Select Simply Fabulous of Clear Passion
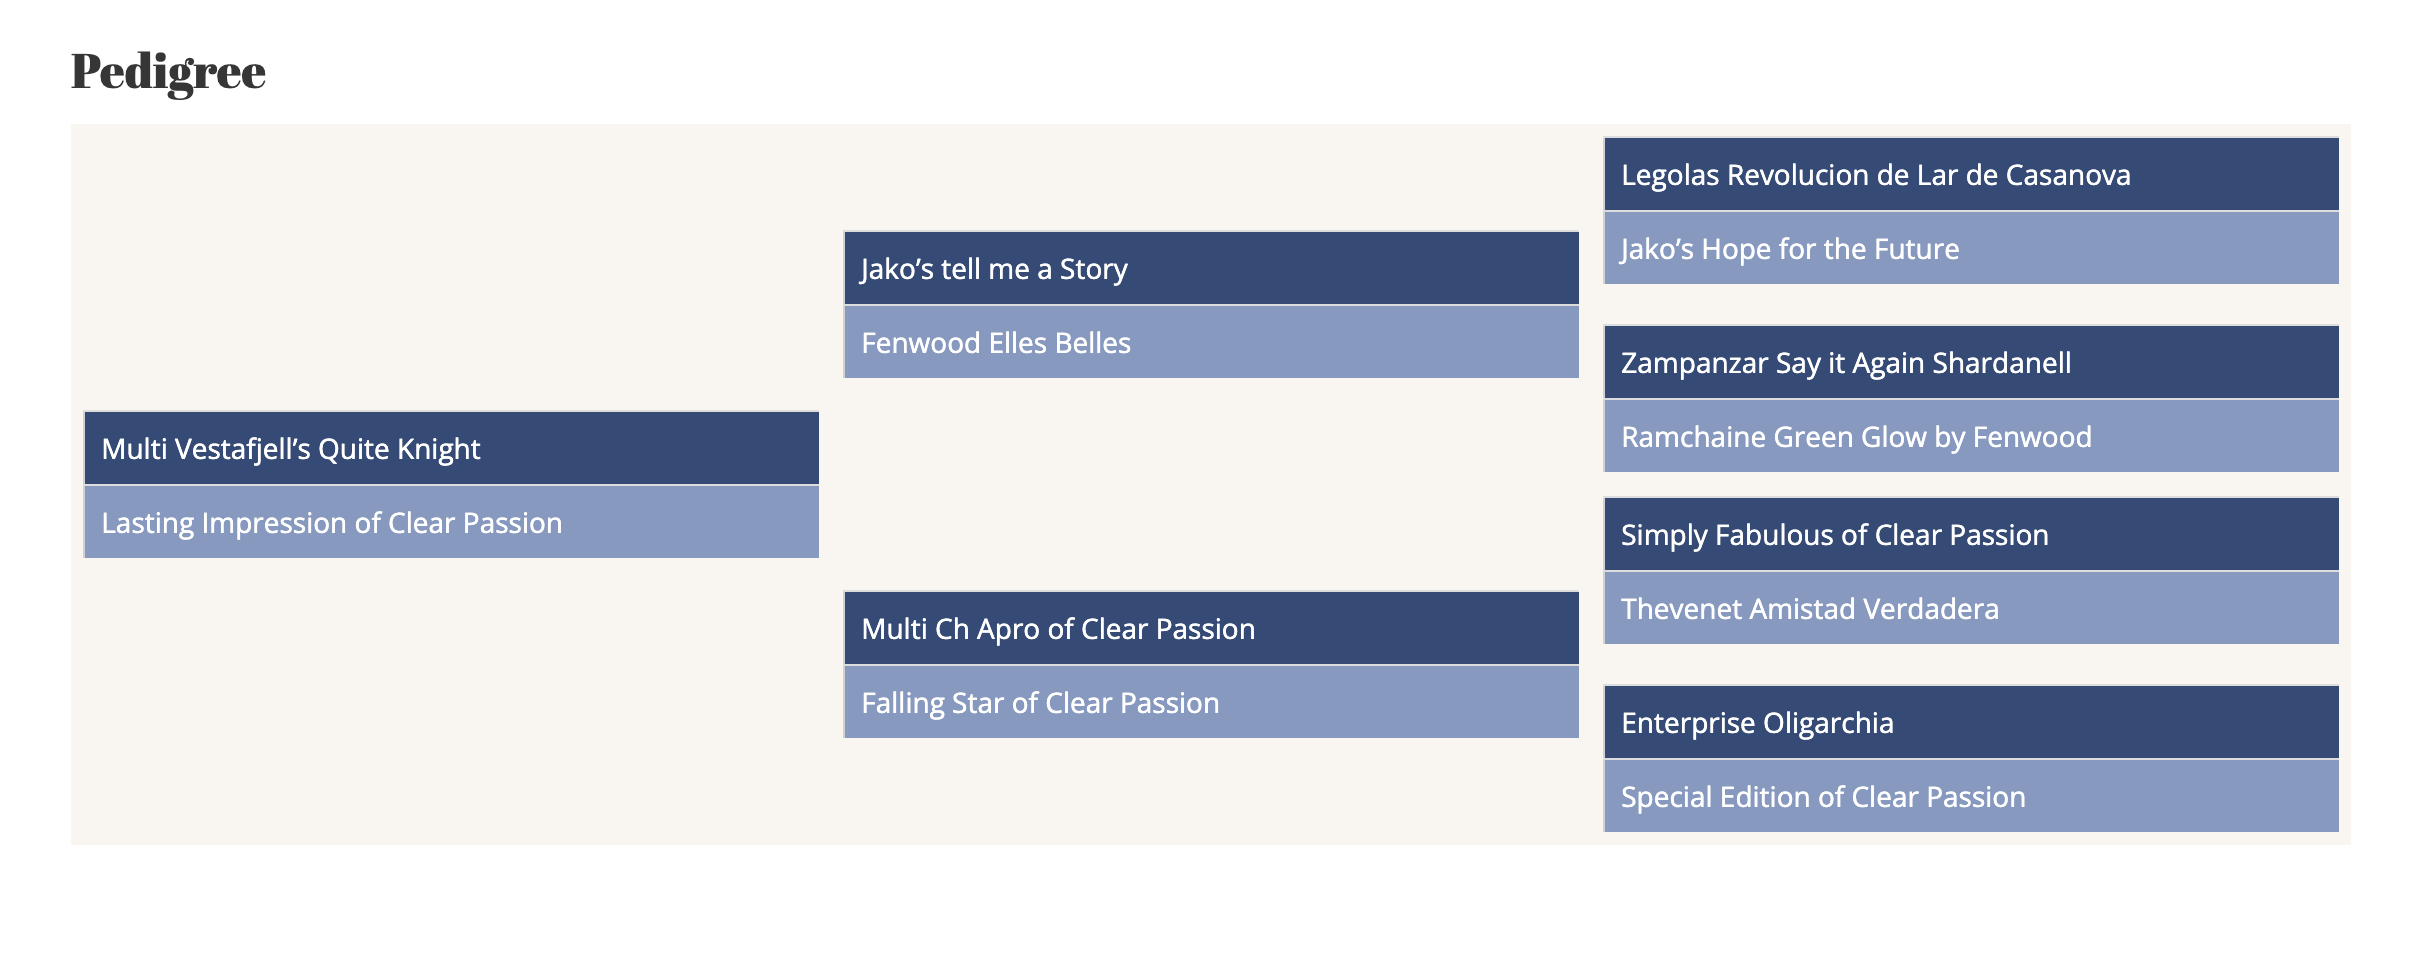This screenshot has width=2424, height=958. [x=1971, y=534]
